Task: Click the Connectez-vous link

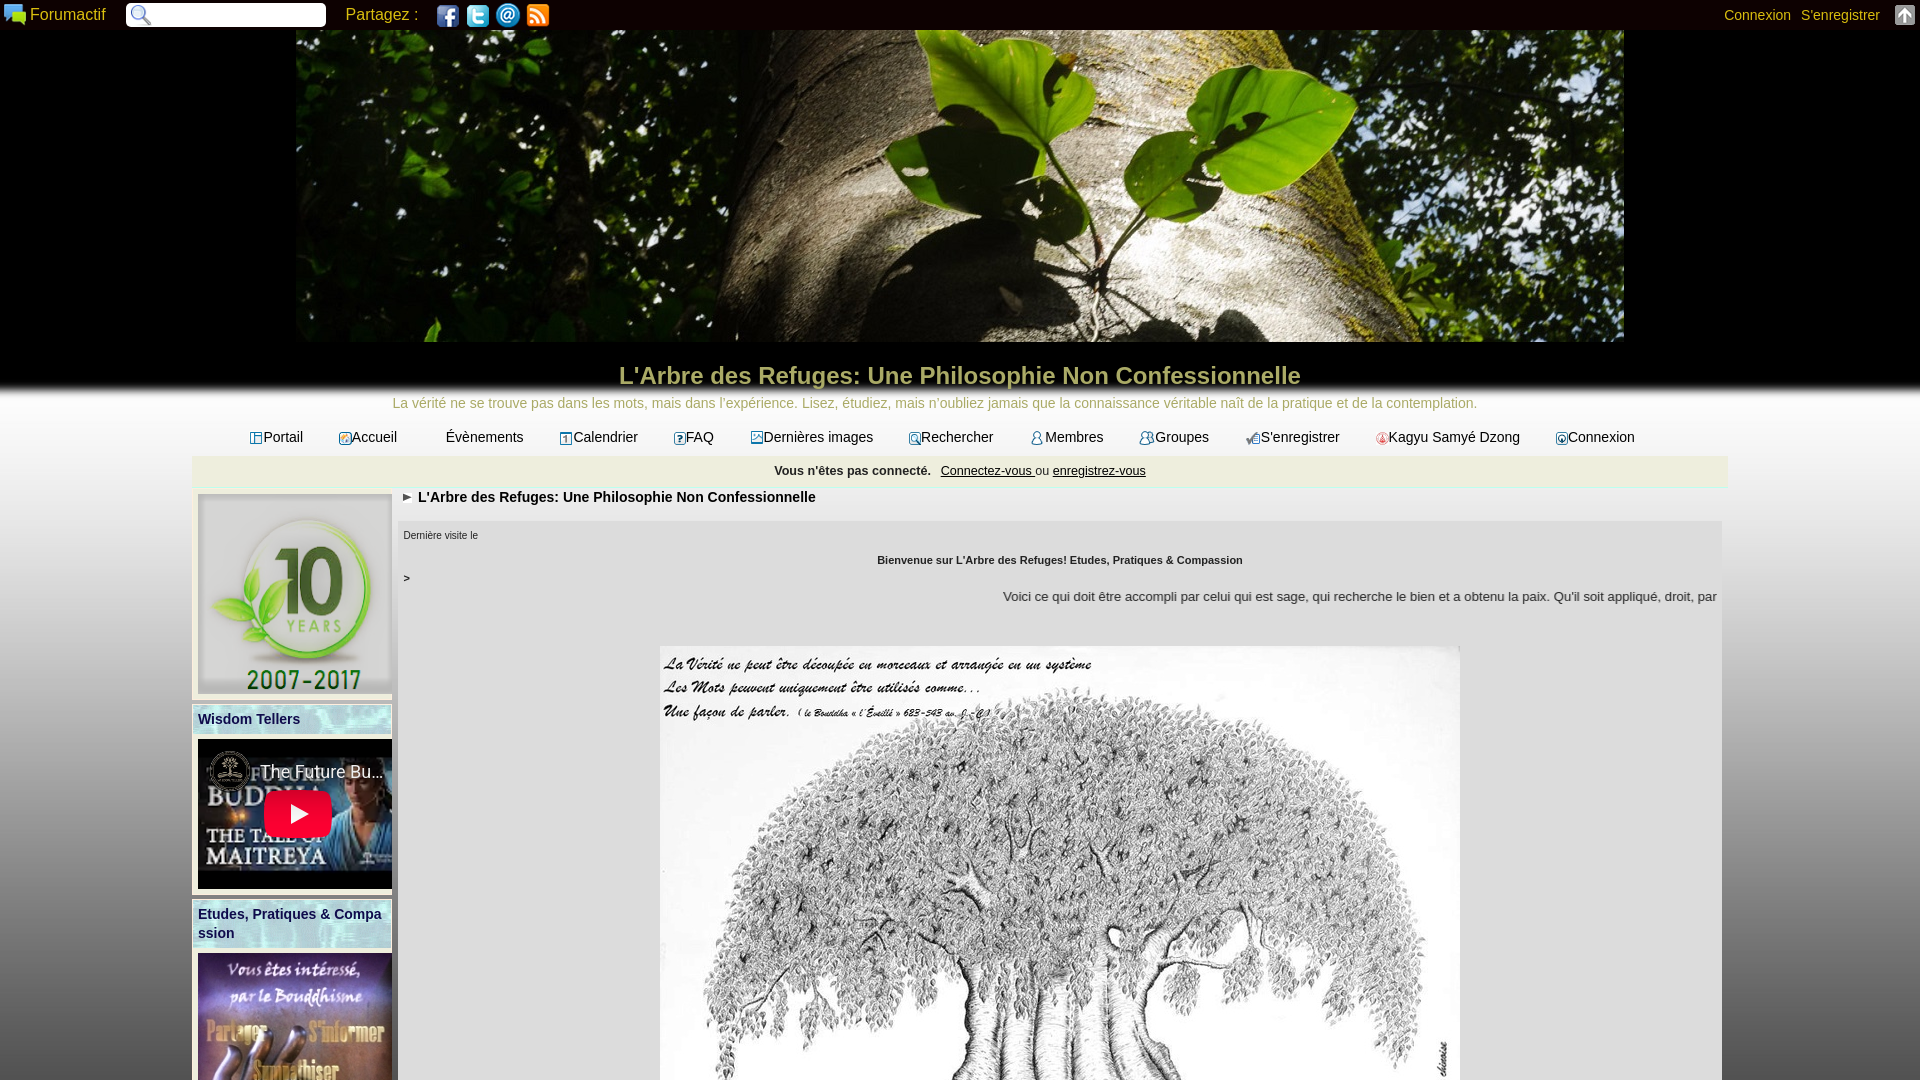Action: pos(986,470)
